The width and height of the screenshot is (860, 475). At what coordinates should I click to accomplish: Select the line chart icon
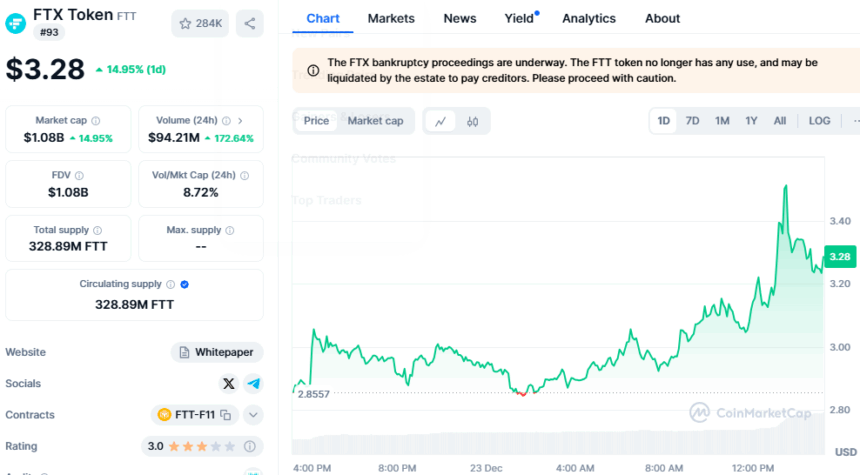(440, 121)
